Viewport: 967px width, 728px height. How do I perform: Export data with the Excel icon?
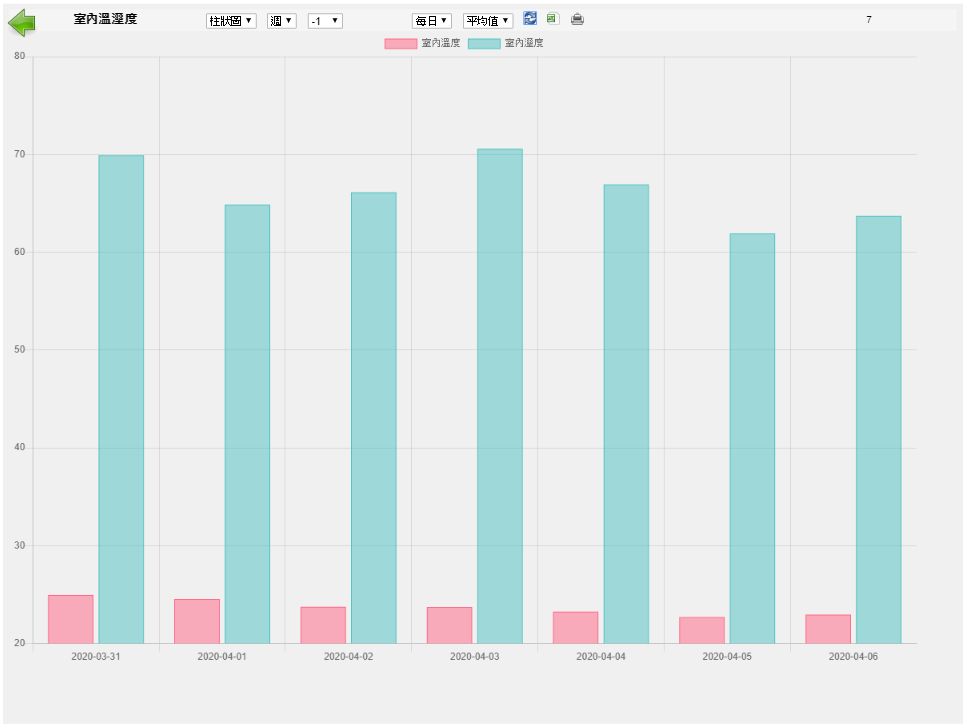553,19
